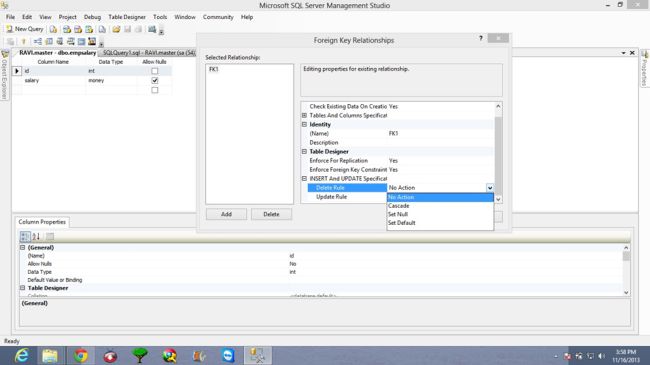The image size is (650, 365).
Task: Collapse Table Designer section in Foreign Key dialog
Action: (304, 151)
